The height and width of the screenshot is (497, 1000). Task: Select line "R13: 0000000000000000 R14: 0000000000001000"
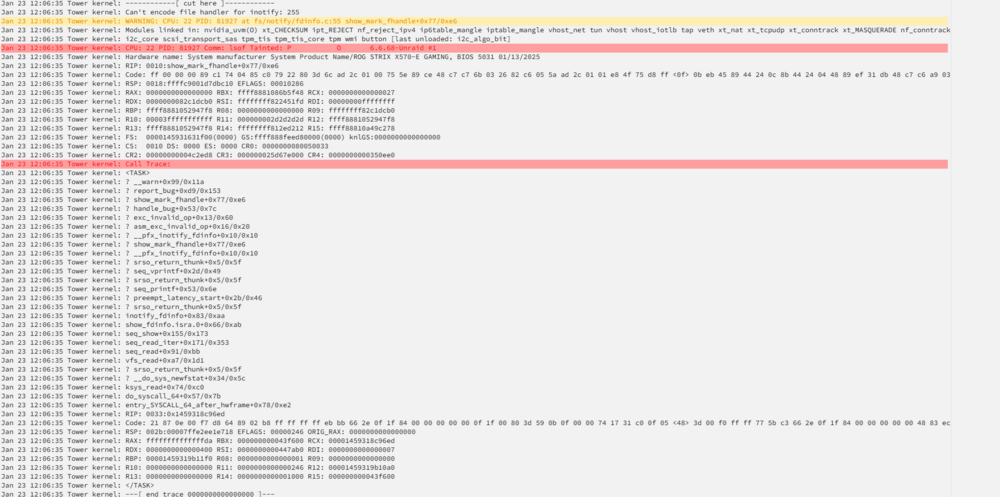[198, 477]
